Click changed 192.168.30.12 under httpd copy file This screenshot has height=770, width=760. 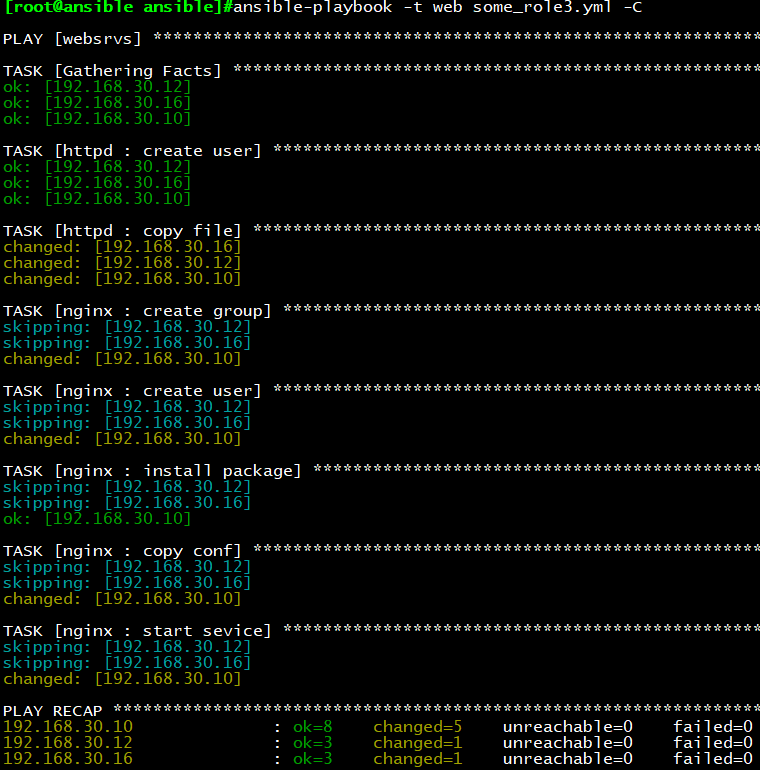coord(122,263)
